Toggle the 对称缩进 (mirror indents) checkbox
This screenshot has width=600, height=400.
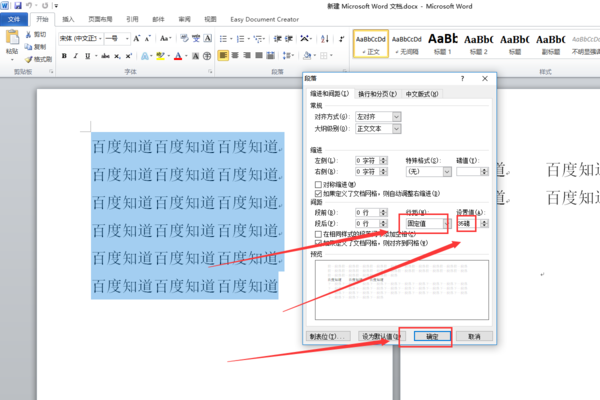[318, 184]
